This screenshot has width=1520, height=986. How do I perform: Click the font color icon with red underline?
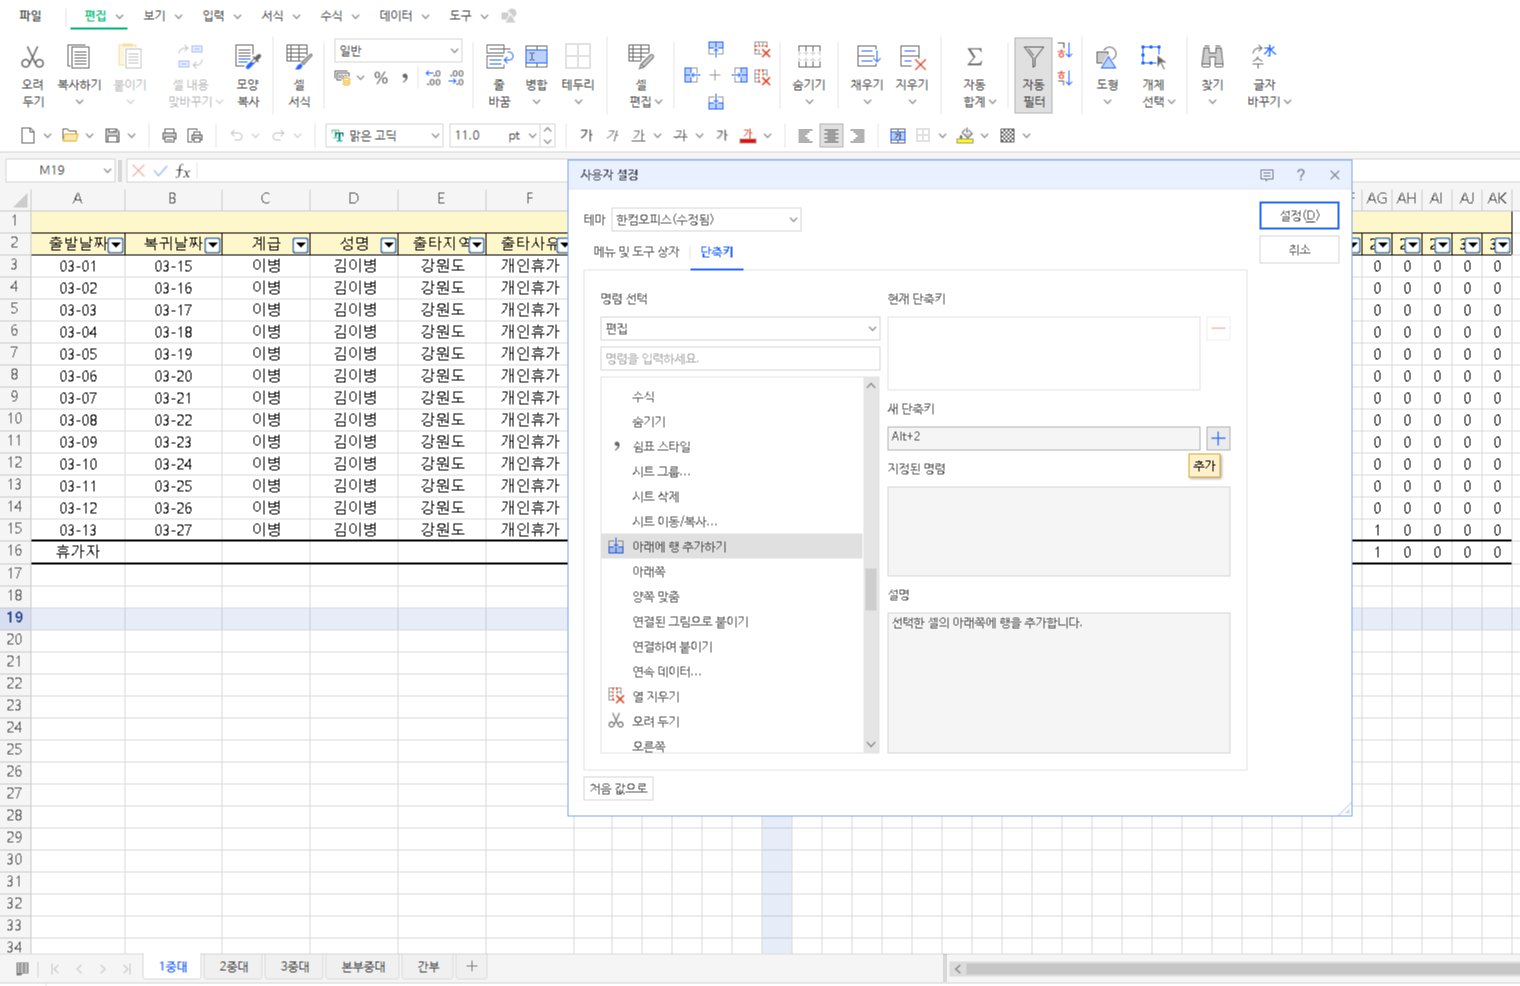coord(748,135)
